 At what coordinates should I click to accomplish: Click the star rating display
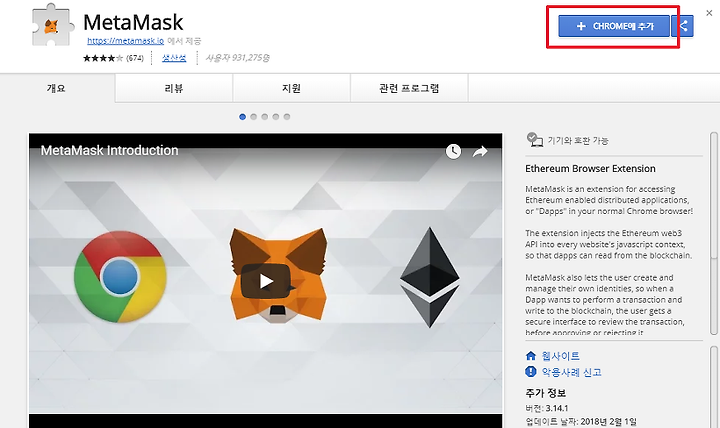click(x=103, y=58)
